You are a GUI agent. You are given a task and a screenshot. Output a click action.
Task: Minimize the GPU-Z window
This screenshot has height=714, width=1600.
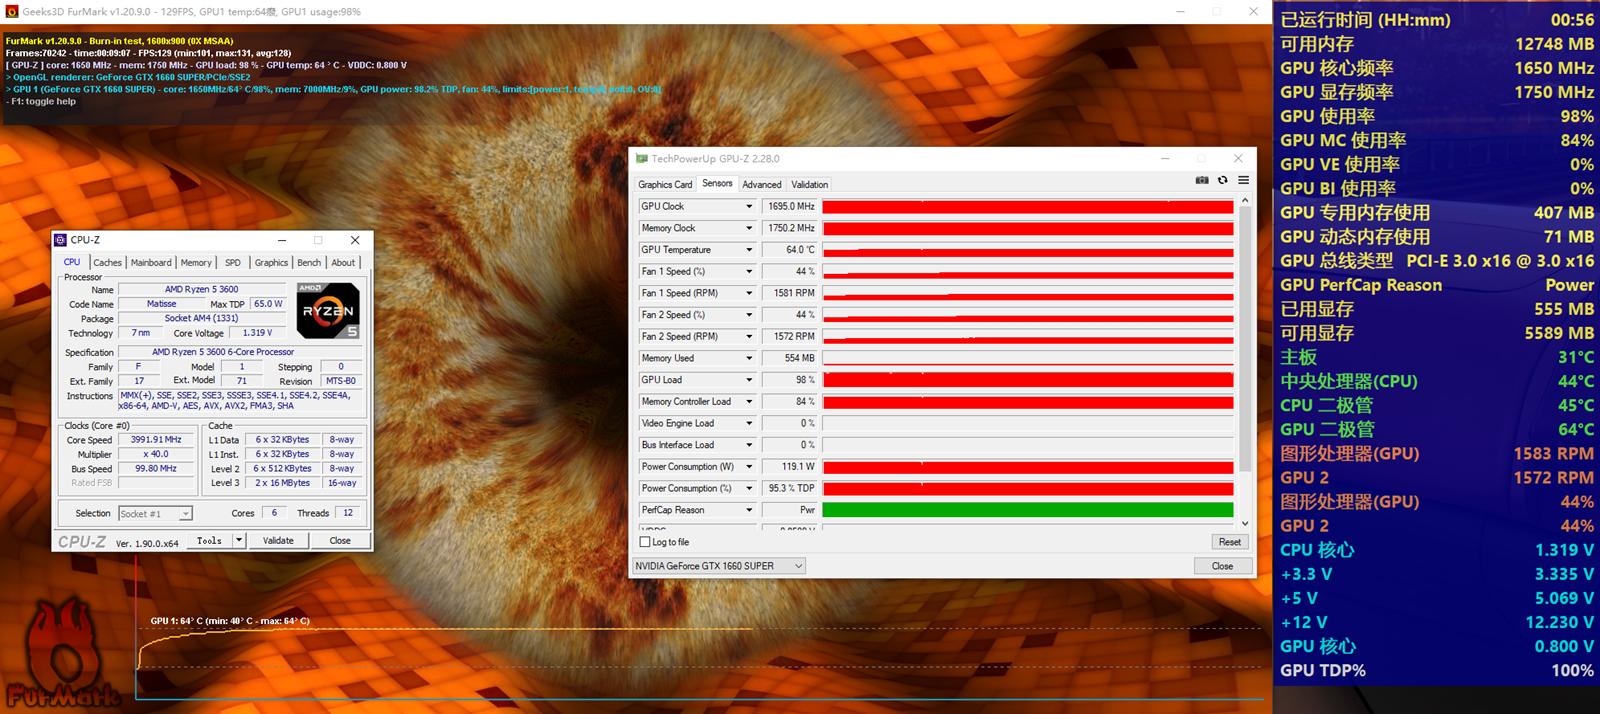pos(1166,158)
